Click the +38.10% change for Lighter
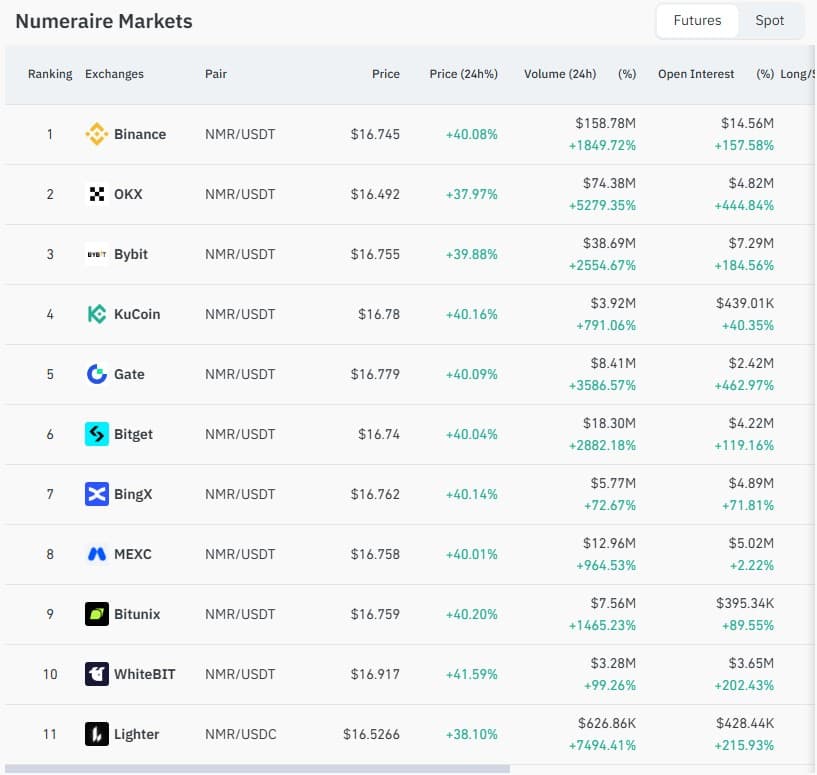The height and width of the screenshot is (775, 817). pos(472,734)
